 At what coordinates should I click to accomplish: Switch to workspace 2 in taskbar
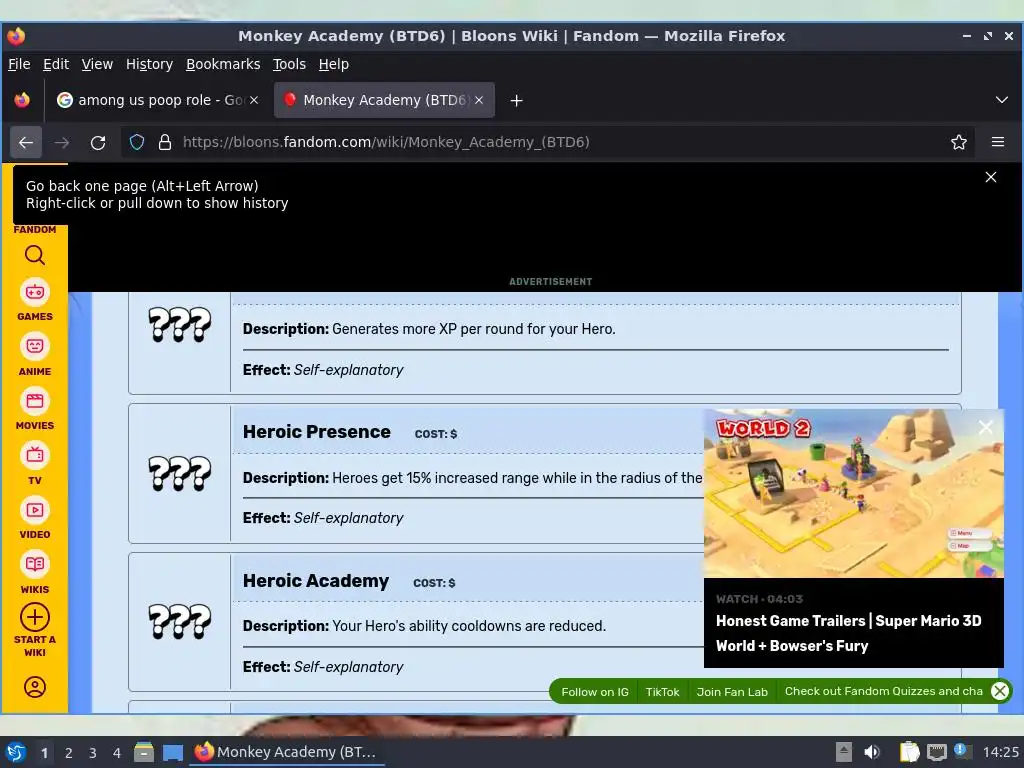(x=69, y=753)
